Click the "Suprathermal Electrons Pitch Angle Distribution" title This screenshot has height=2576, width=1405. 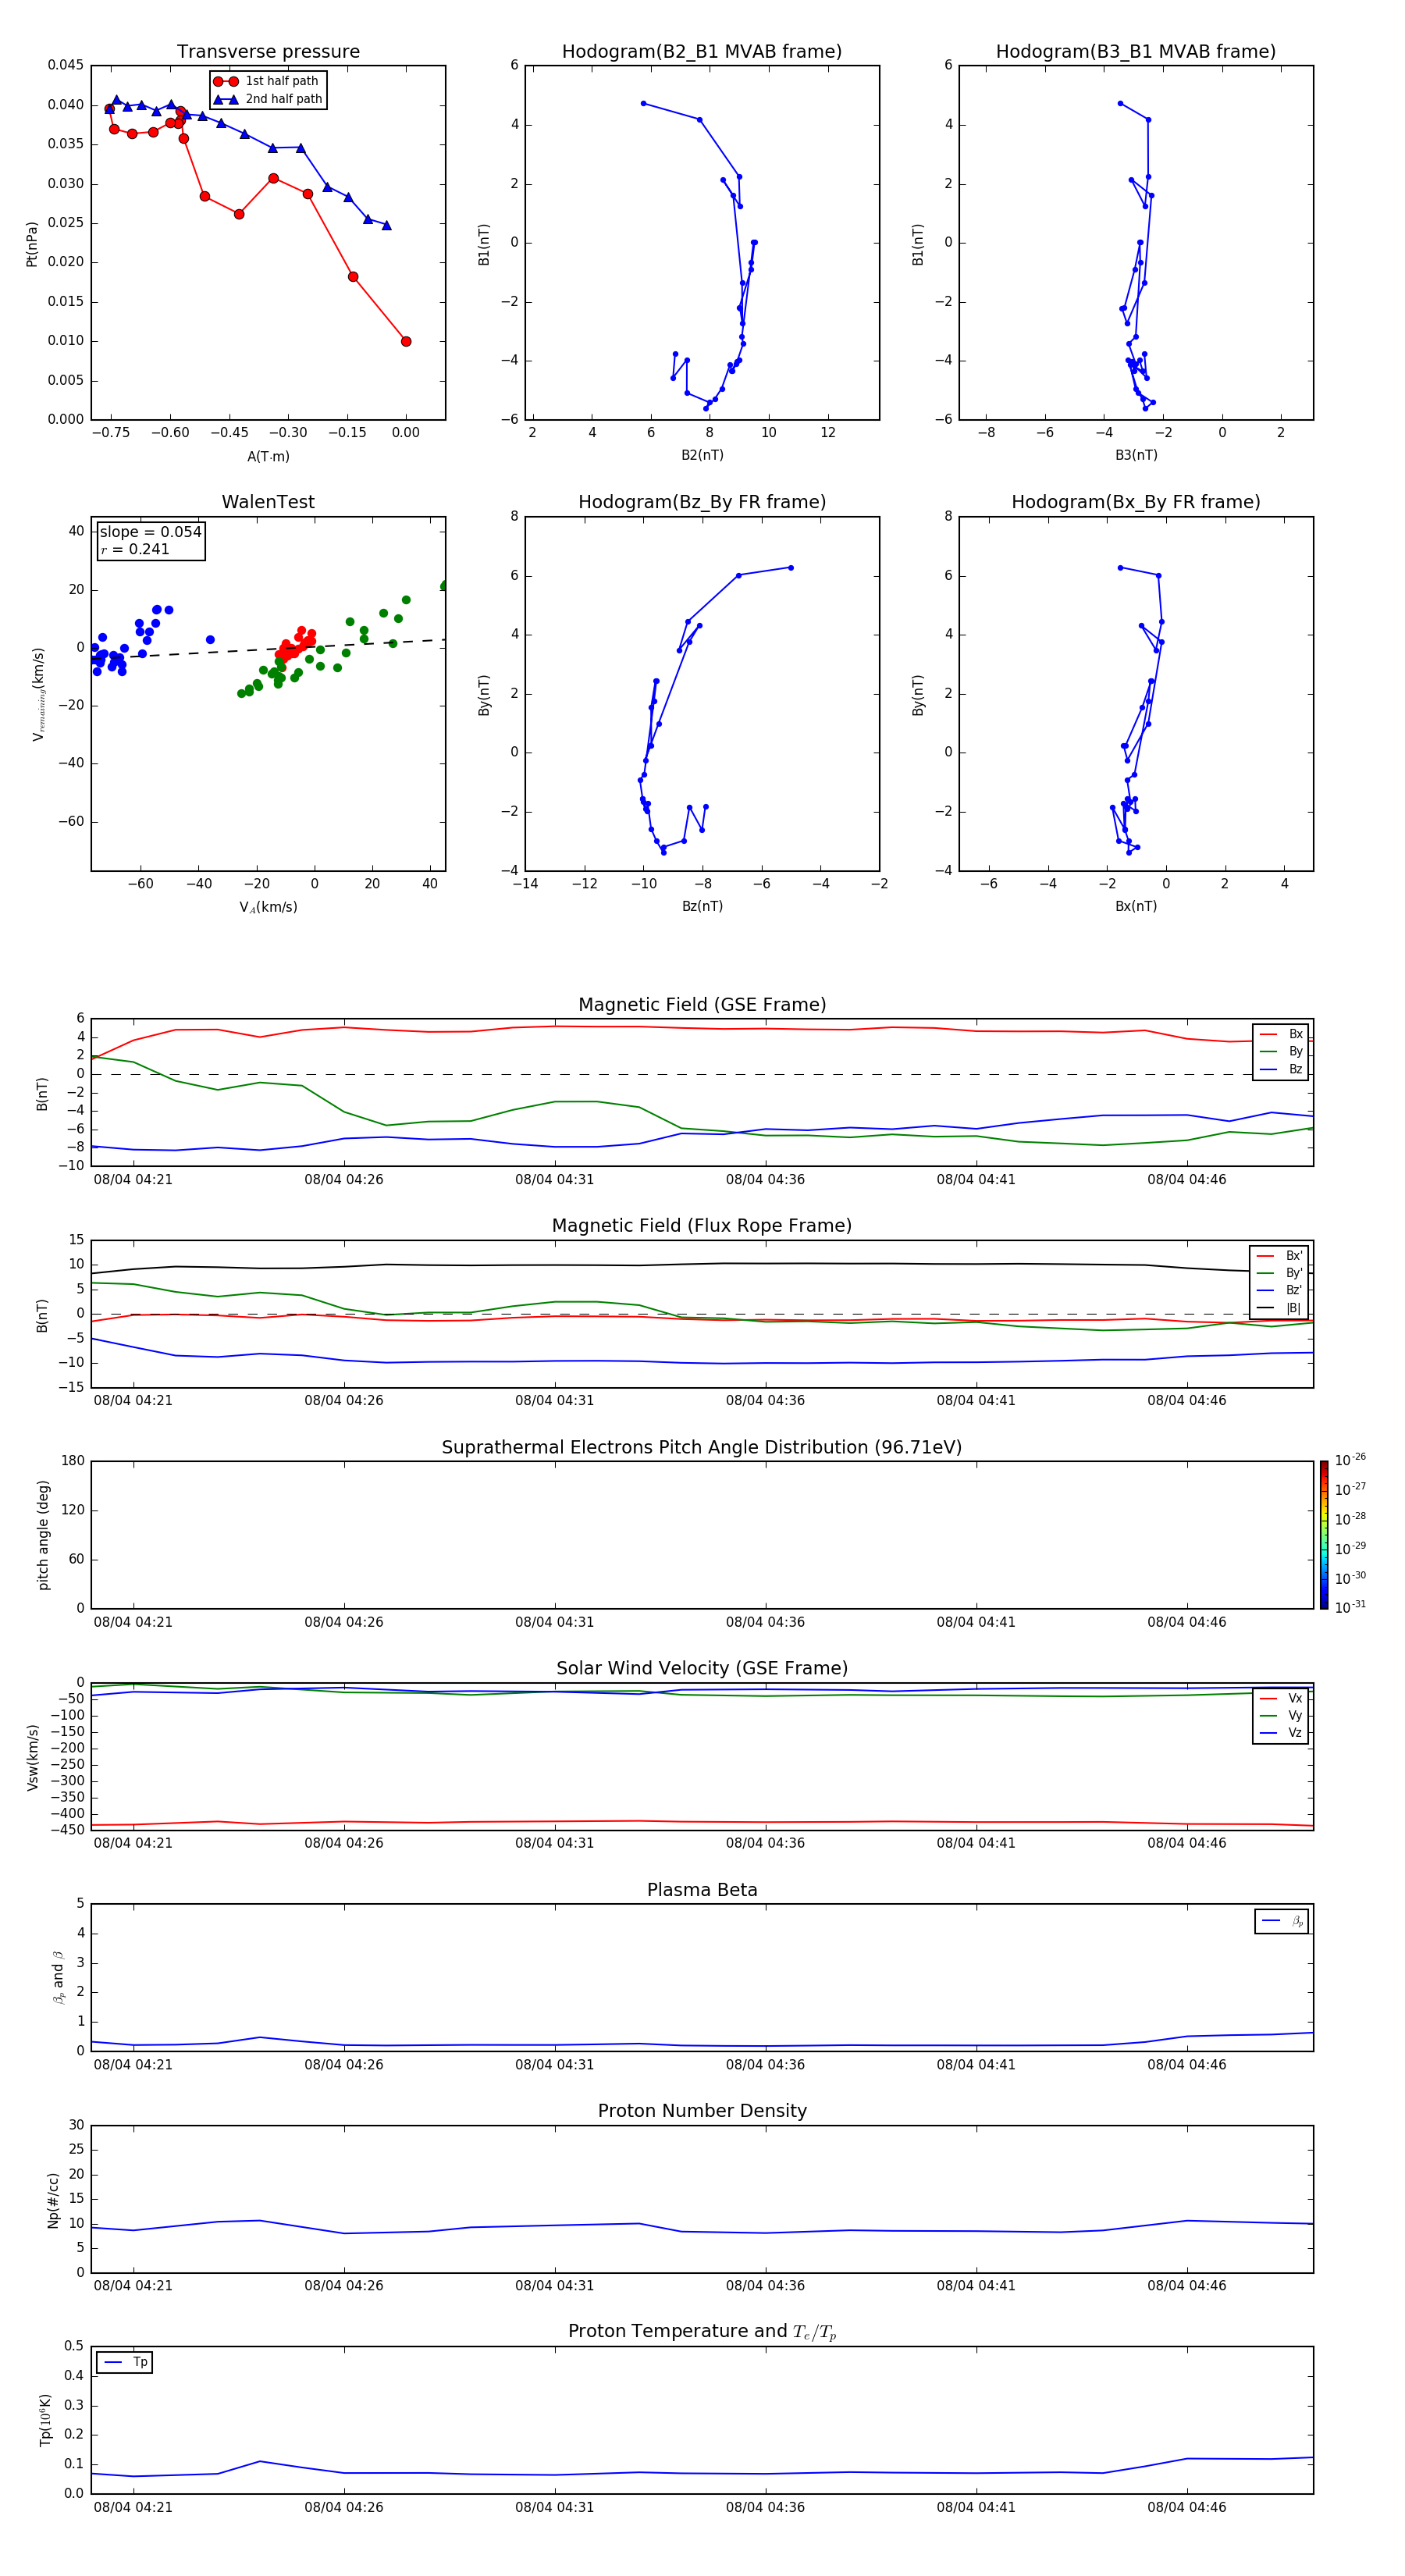[x=702, y=1448]
